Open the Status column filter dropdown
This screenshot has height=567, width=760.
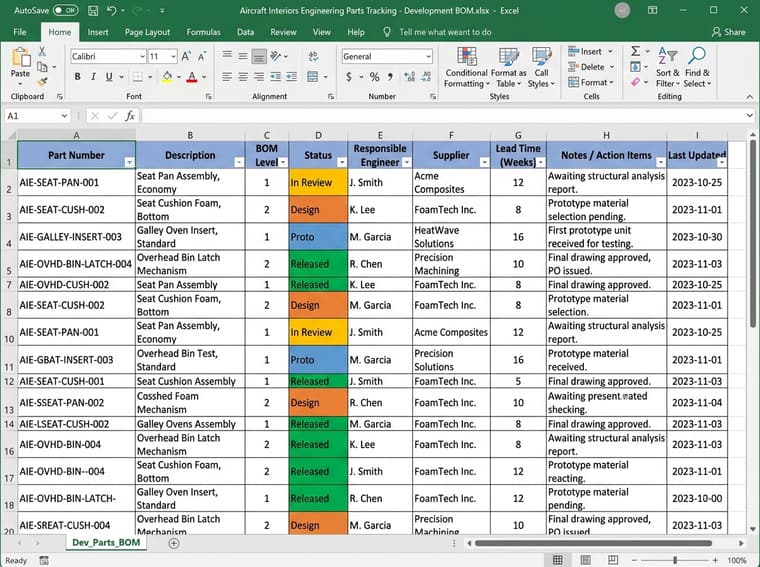click(342, 162)
